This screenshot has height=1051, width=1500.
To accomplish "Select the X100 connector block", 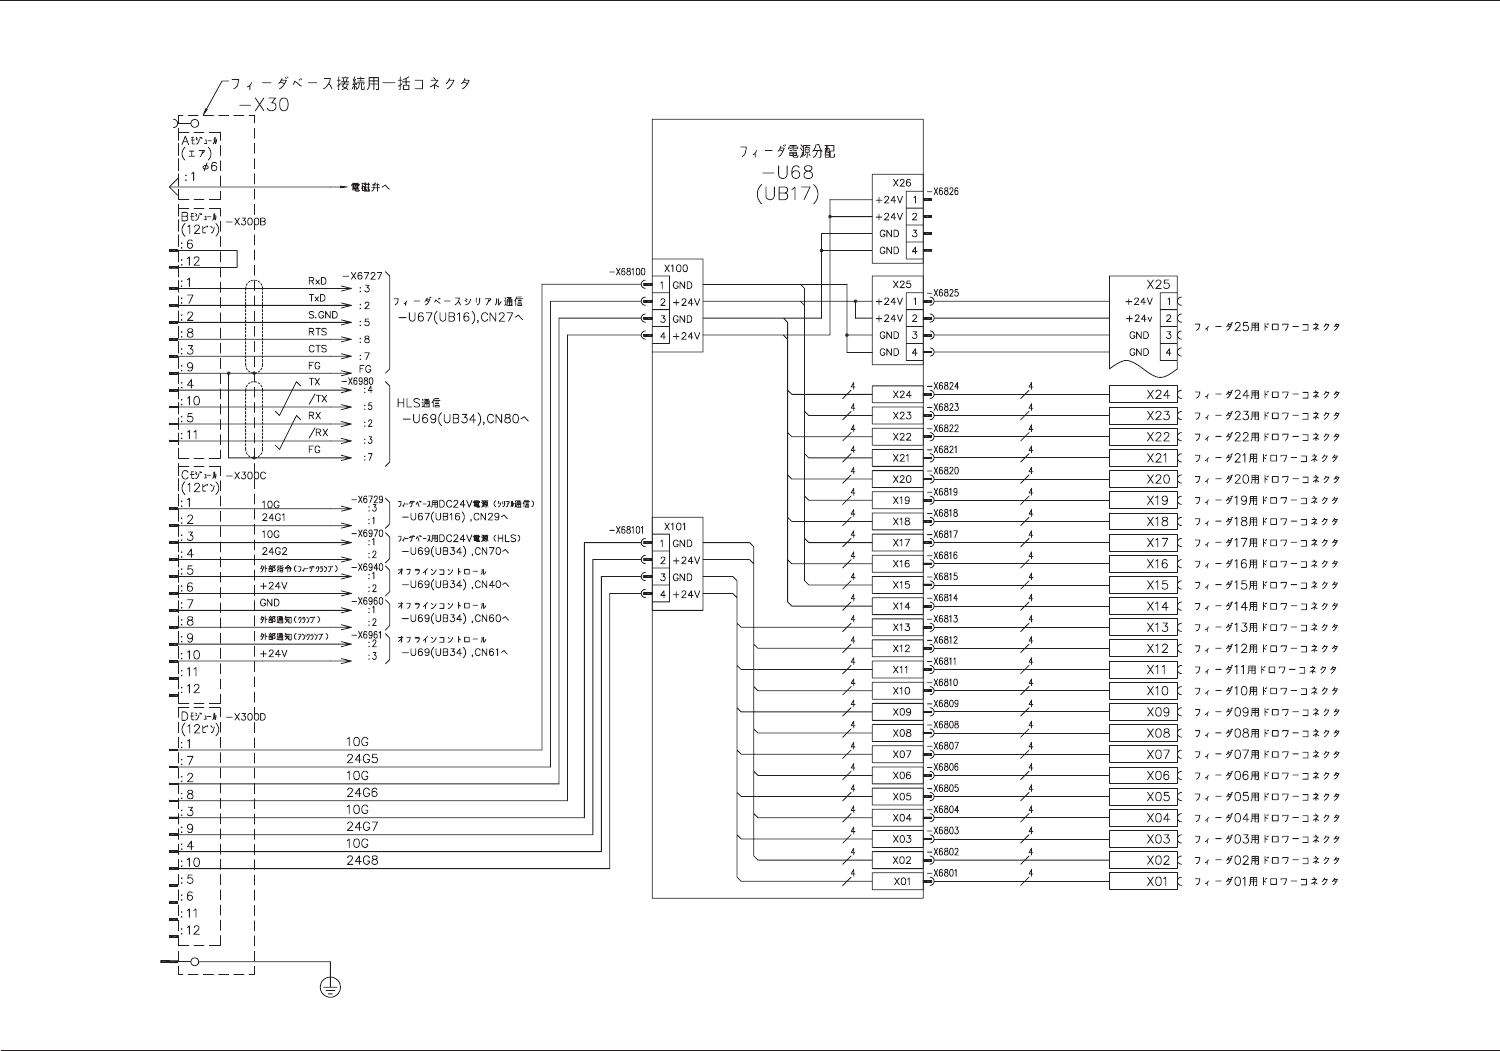I will coord(678,302).
